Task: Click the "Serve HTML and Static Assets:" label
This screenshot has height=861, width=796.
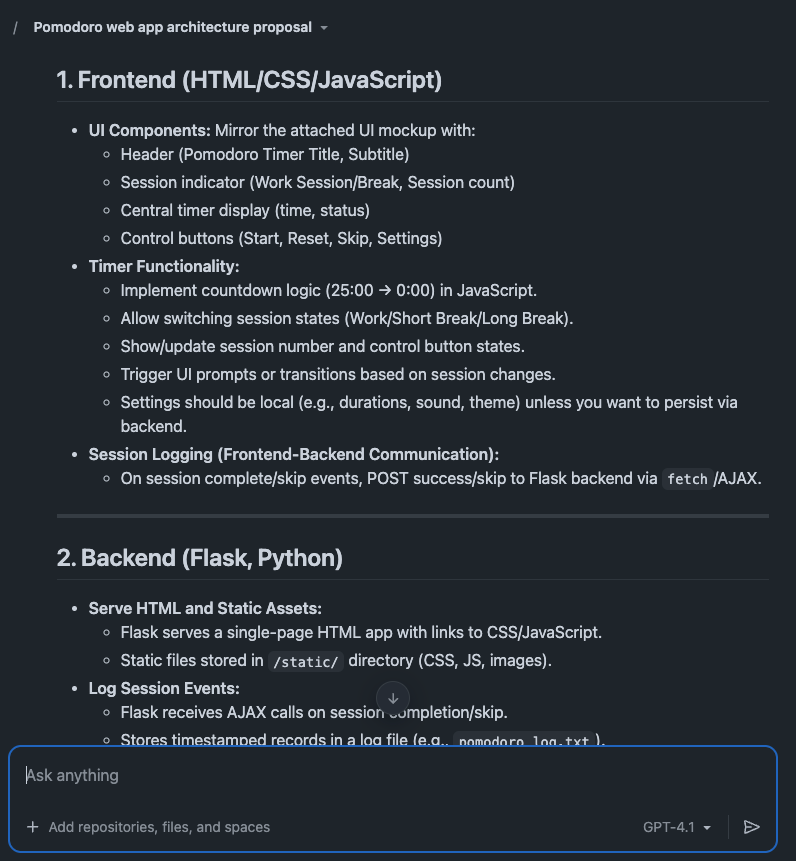Action: (205, 608)
